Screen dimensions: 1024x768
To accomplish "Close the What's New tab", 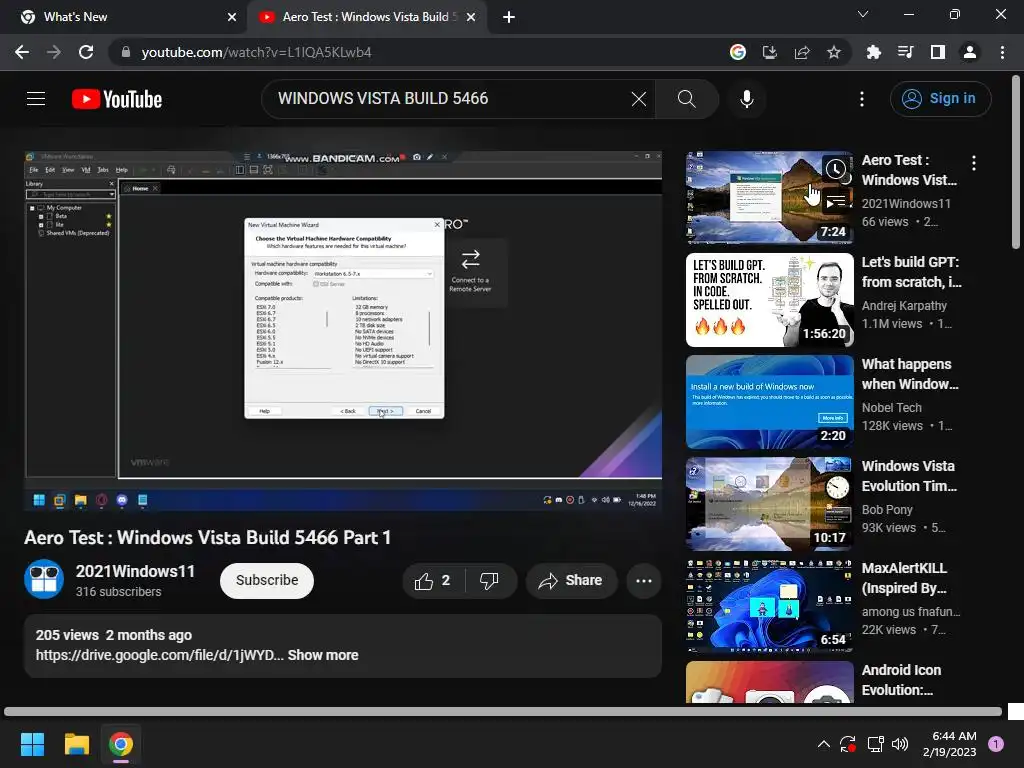I will tap(231, 17).
